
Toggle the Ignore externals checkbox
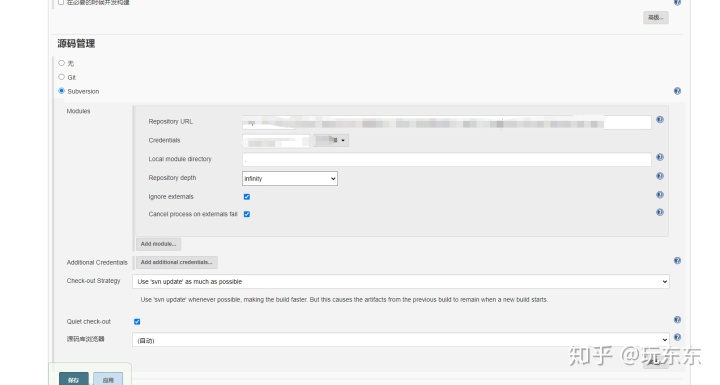click(247, 197)
